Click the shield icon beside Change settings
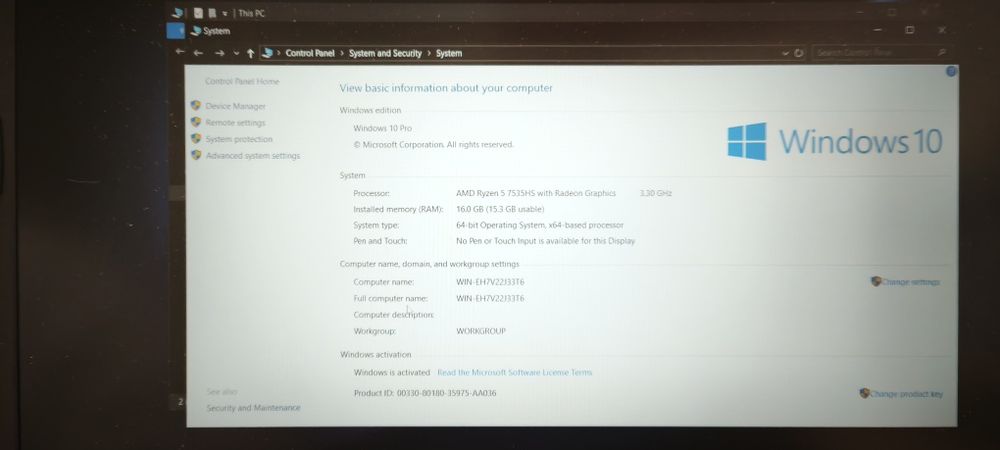This screenshot has height=450, width=1000. coord(876,281)
